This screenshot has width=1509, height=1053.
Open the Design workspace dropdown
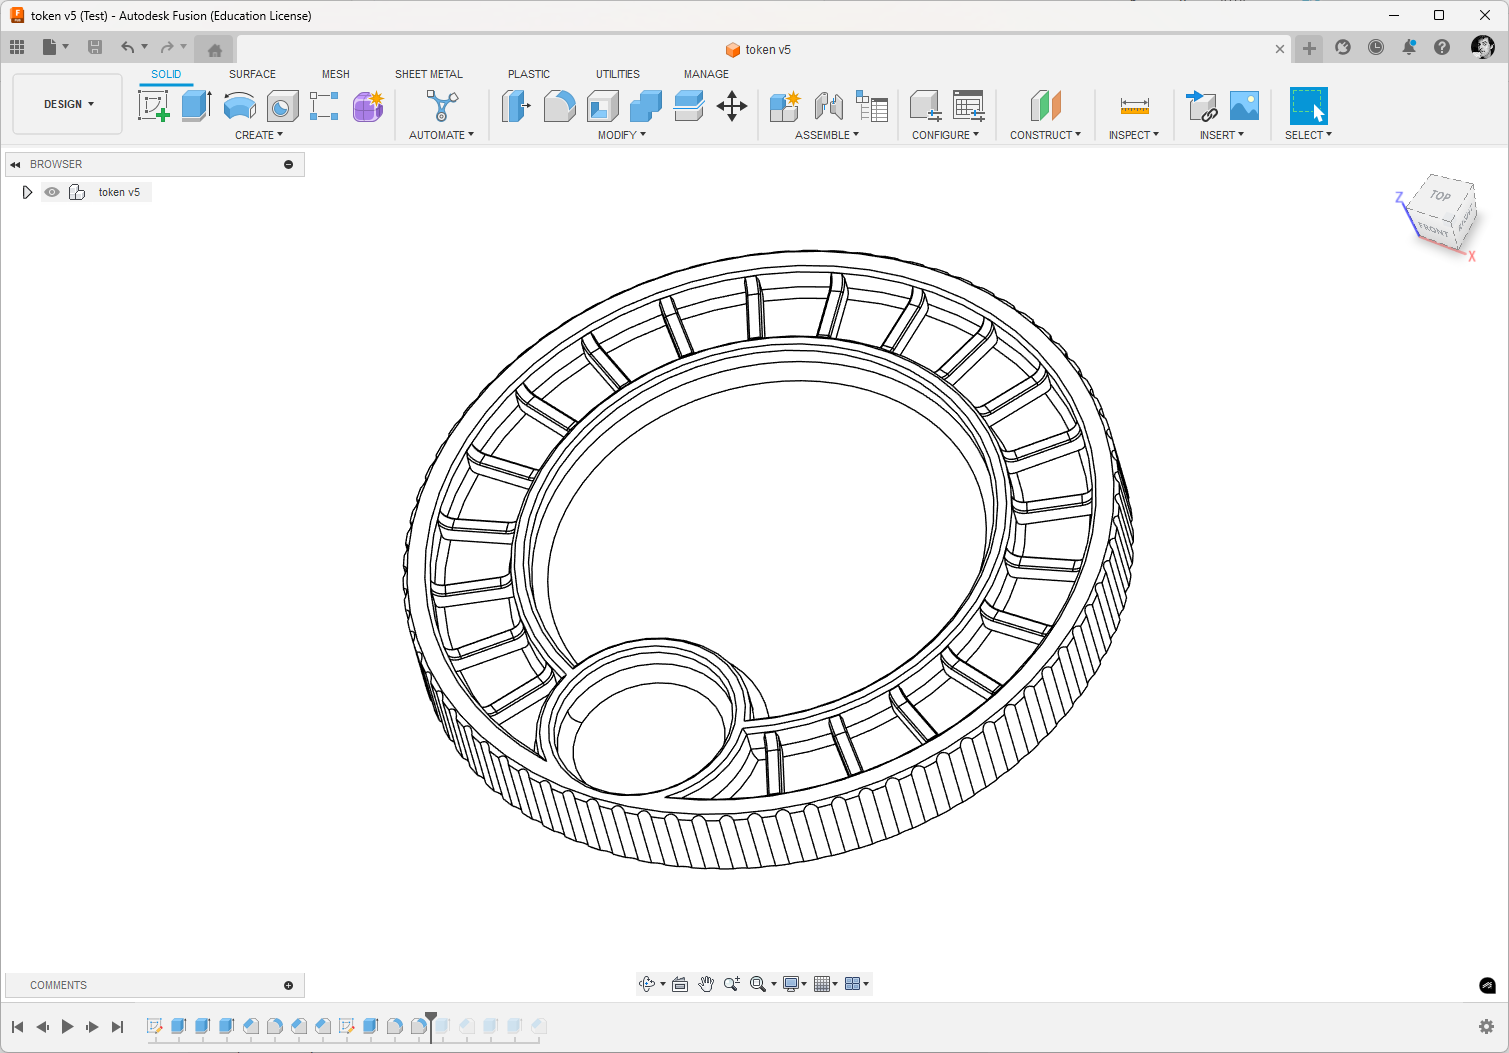coord(68,104)
